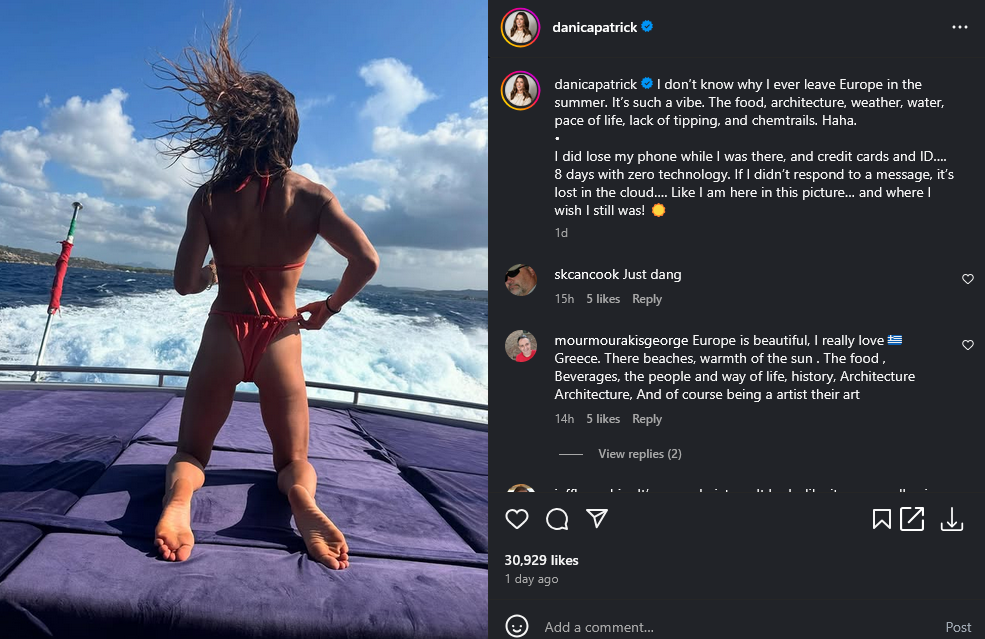Like the post with heart icon

[x=517, y=519]
